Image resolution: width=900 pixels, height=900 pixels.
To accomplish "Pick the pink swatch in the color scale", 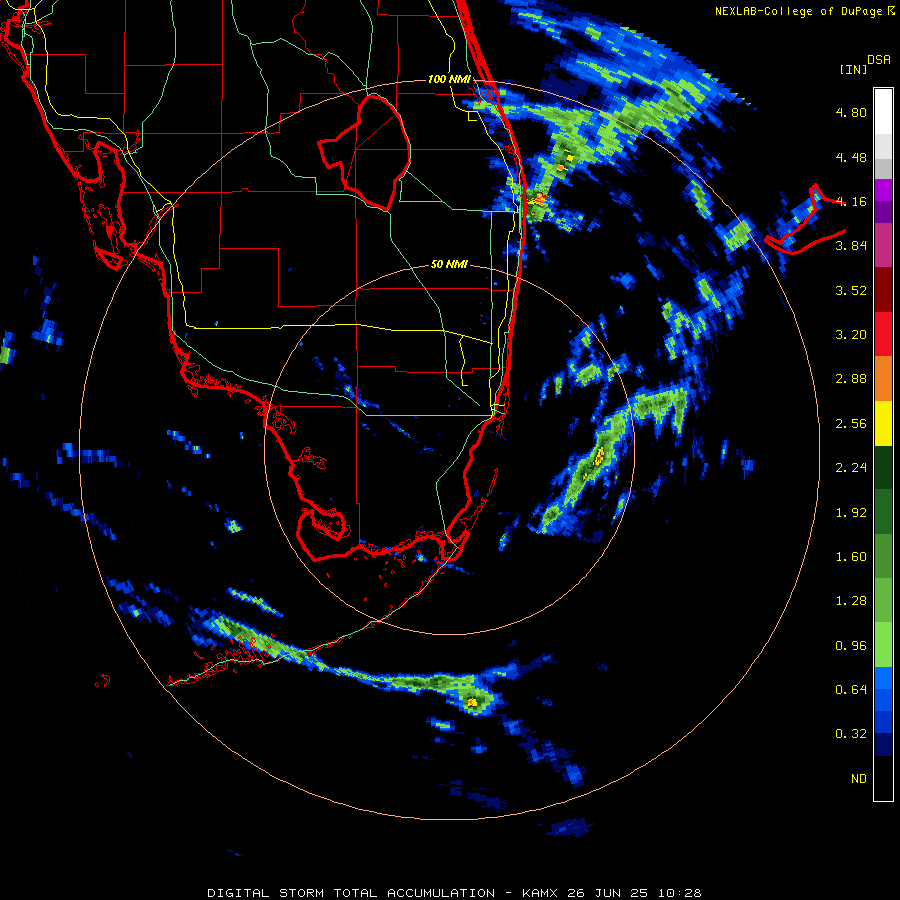I will [883, 246].
